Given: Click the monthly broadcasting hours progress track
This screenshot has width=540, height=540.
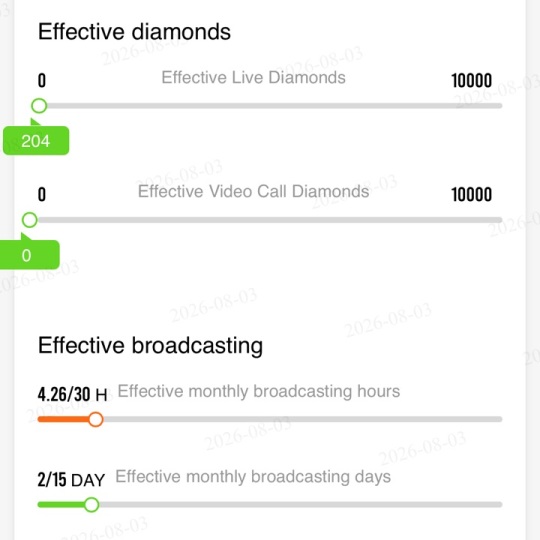Looking at the screenshot, I should (270, 419).
